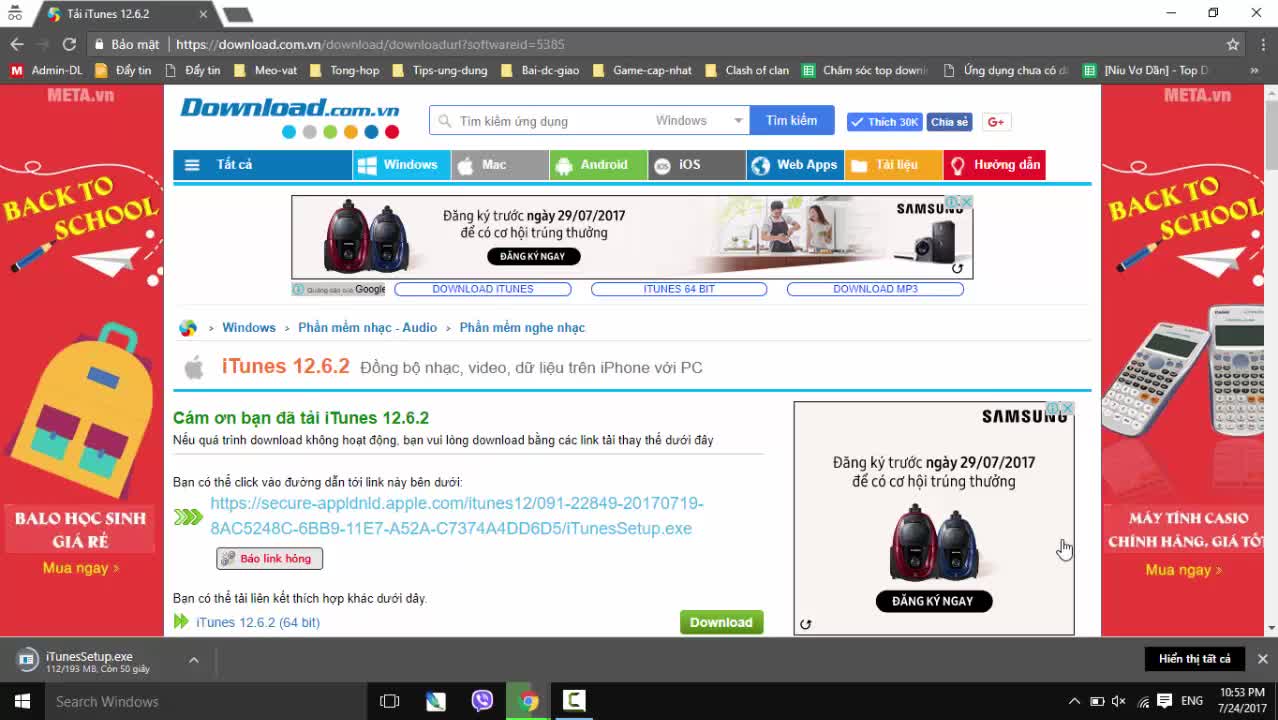Screen dimensions: 1278x720
Task: Click the Chrome taskbar icon
Action: [529, 701]
